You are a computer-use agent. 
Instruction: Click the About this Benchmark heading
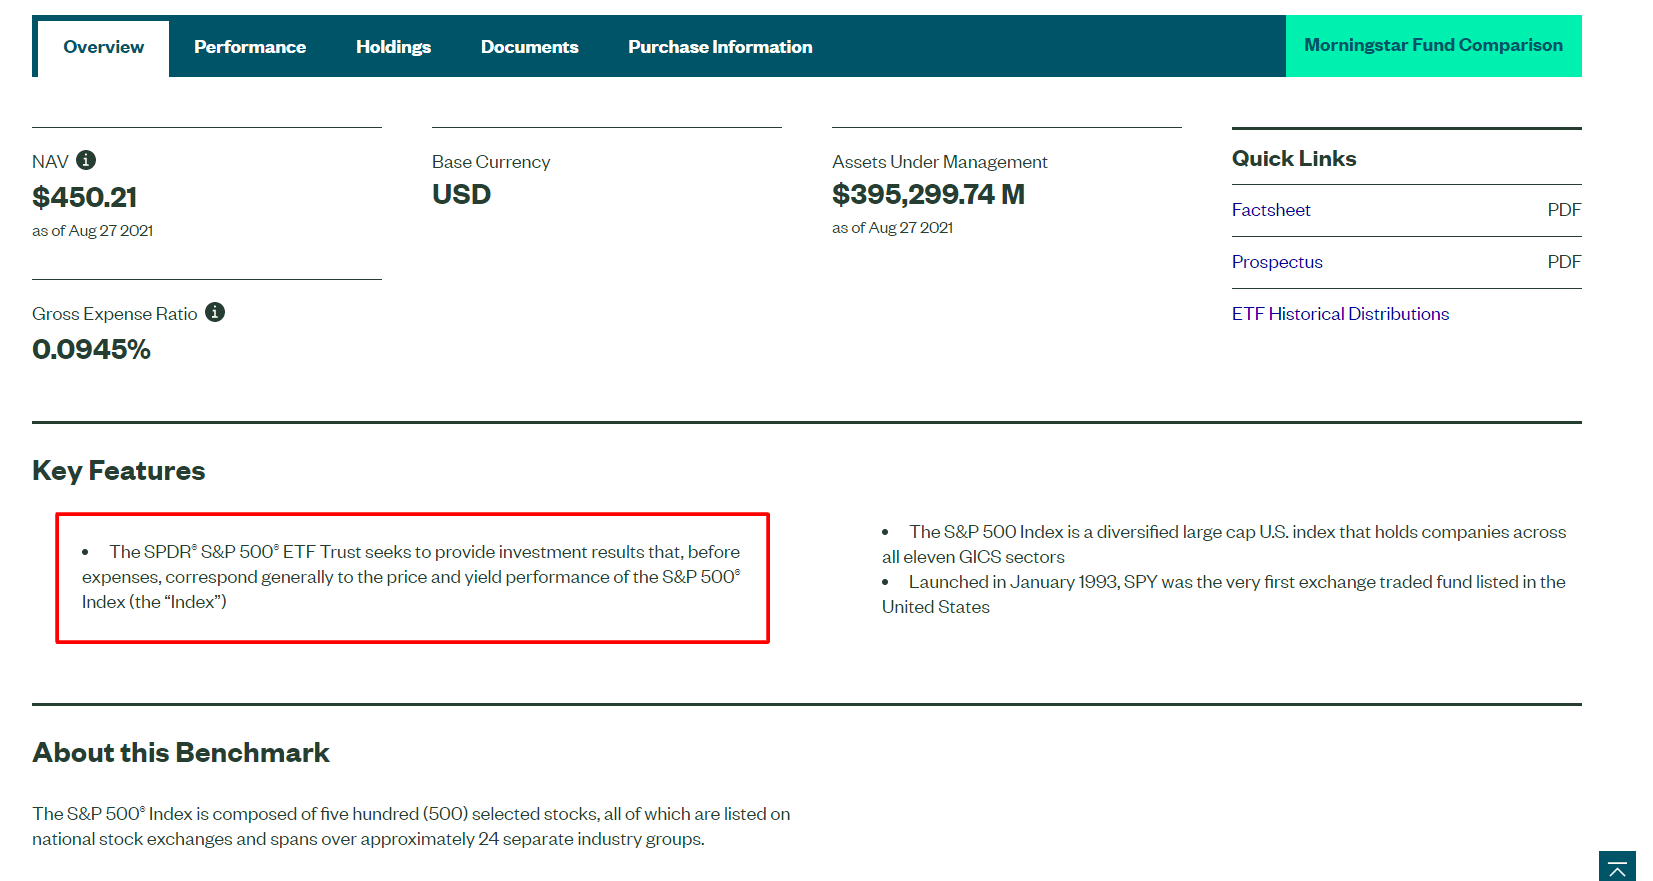coord(181,752)
